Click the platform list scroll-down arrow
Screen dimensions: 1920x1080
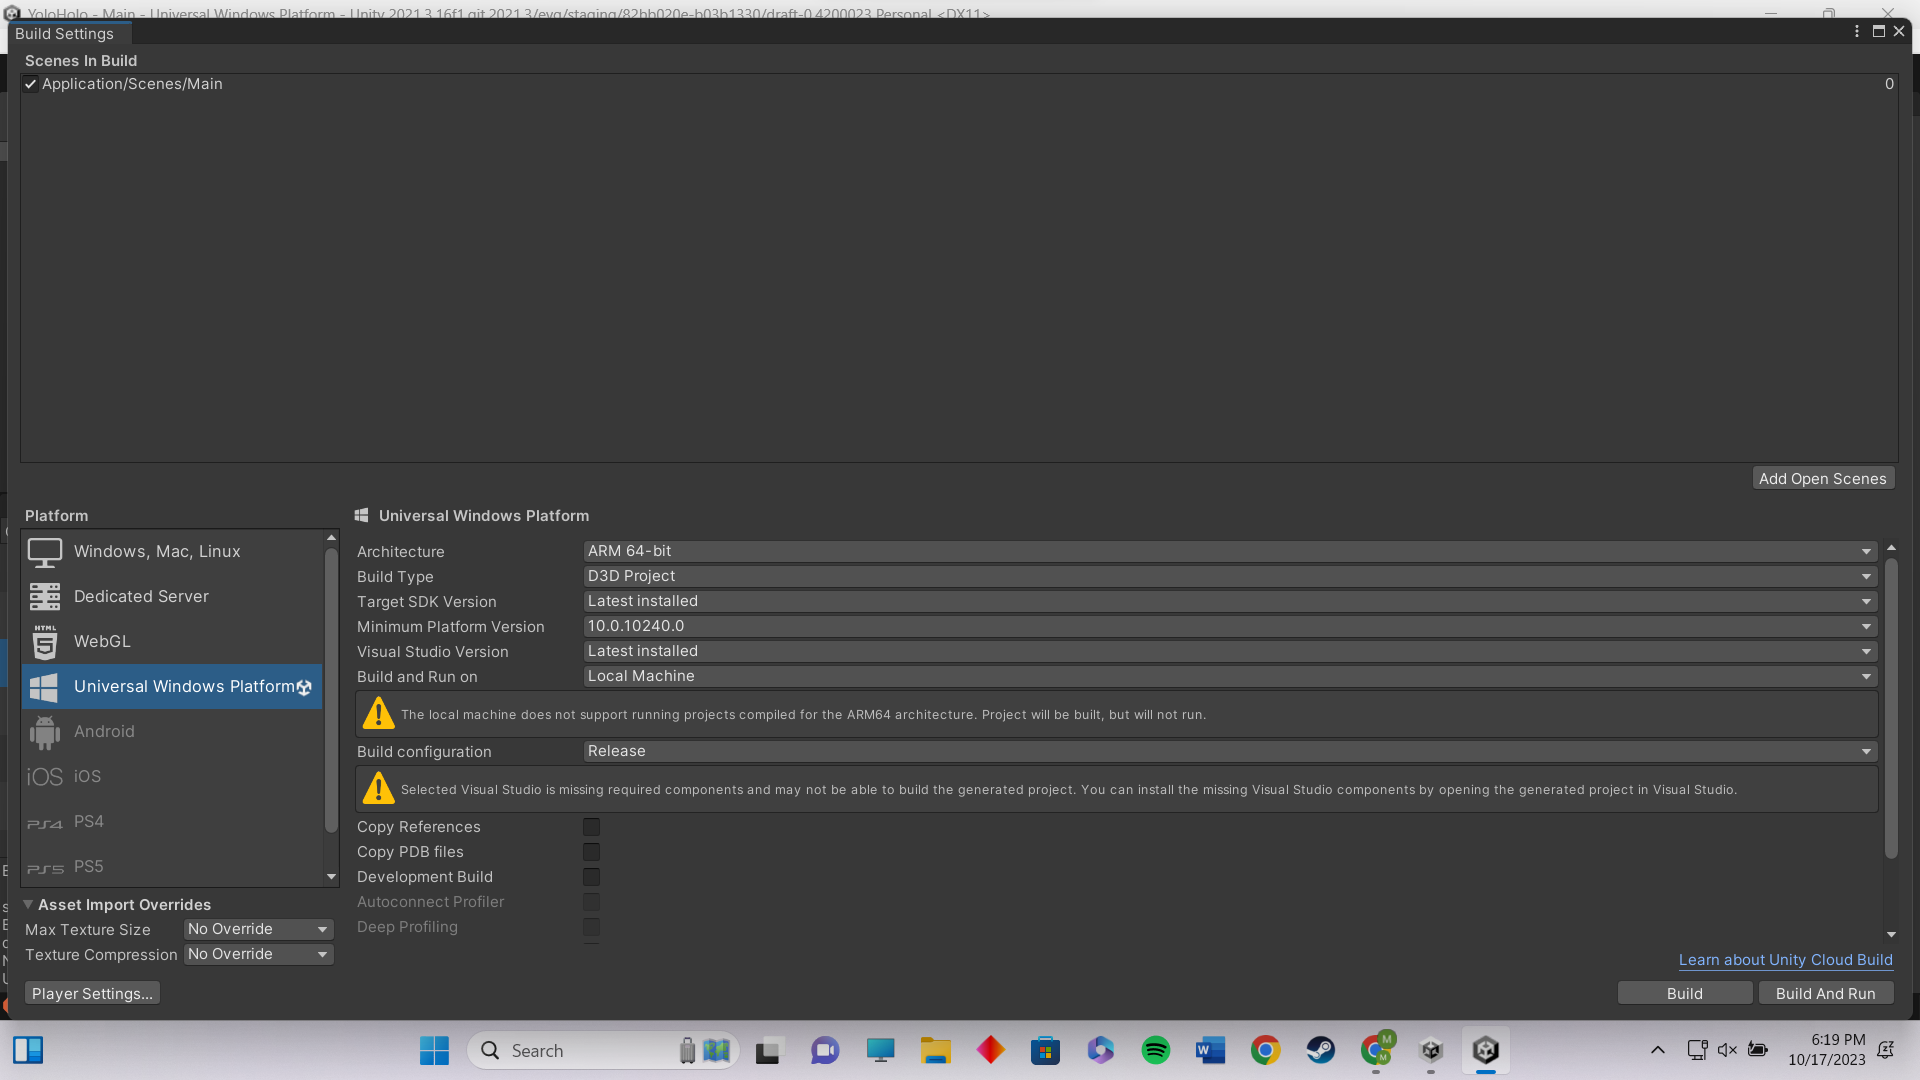tap(331, 877)
